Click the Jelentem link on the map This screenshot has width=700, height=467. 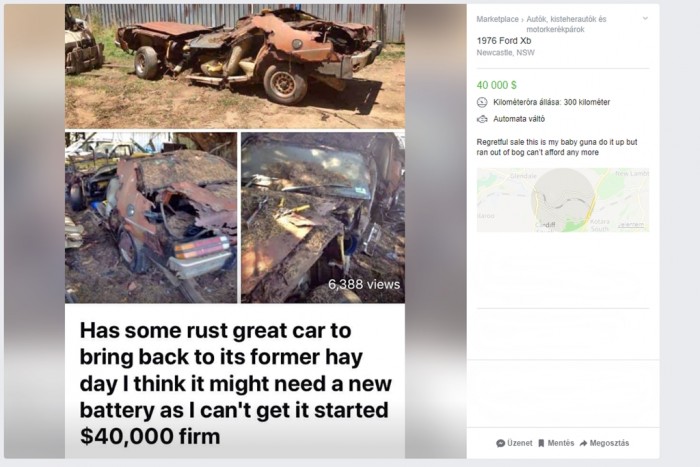tap(631, 225)
